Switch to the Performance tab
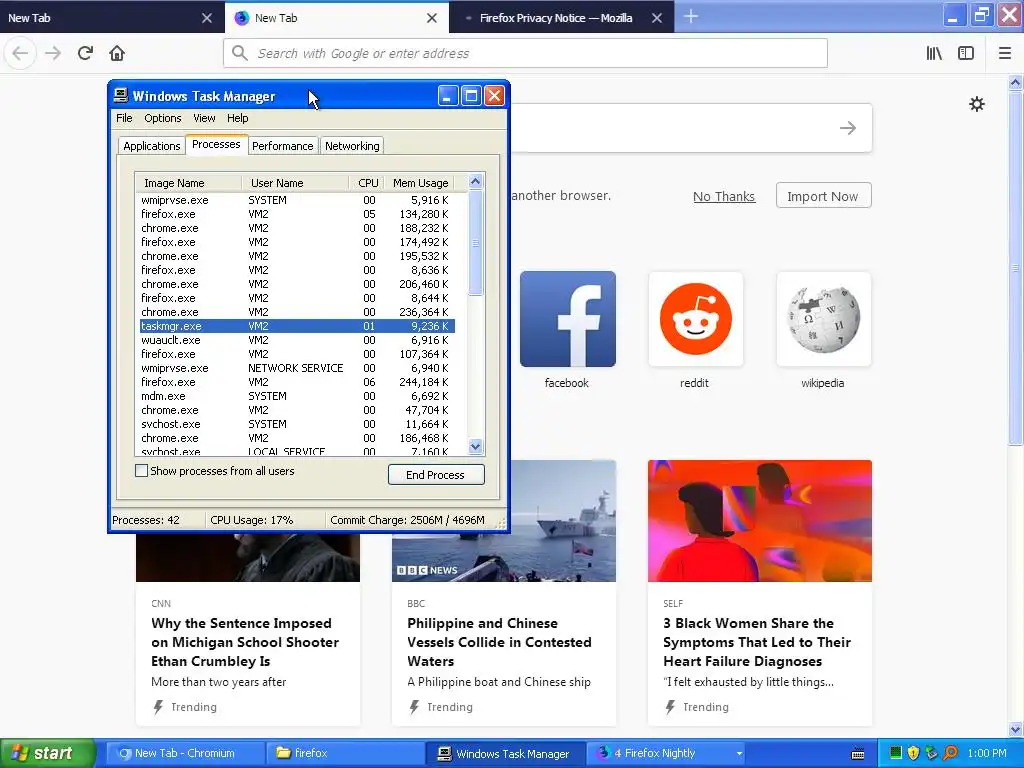Screen dimensions: 1024x768 point(283,146)
